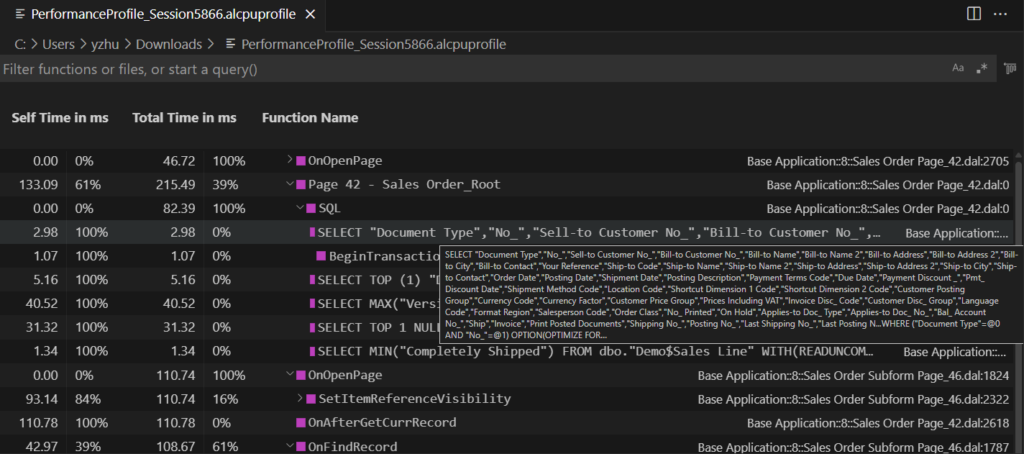Collapse the SQL tree node
The image size is (1024, 454).
[299, 208]
